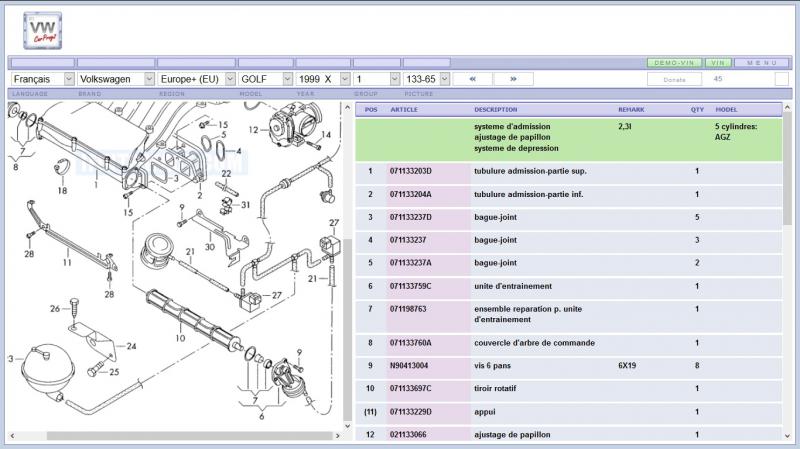Sort by the POS column header
800x449 pixels.
tap(371, 110)
